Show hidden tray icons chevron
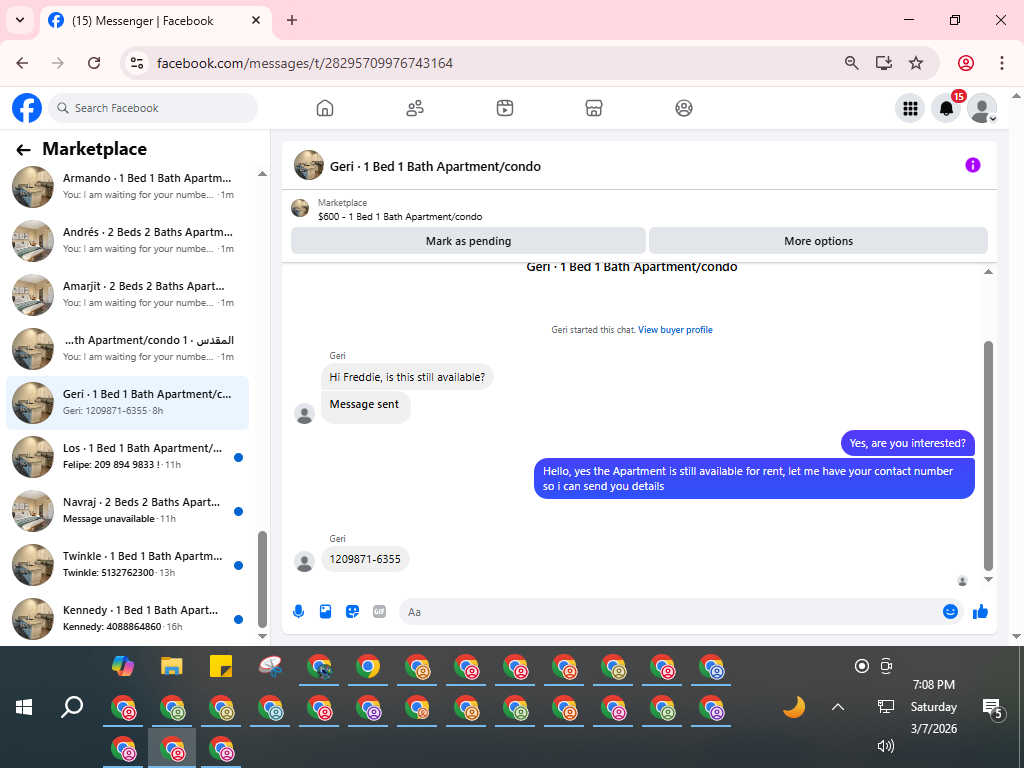Image resolution: width=1024 pixels, height=768 pixels. click(x=838, y=707)
